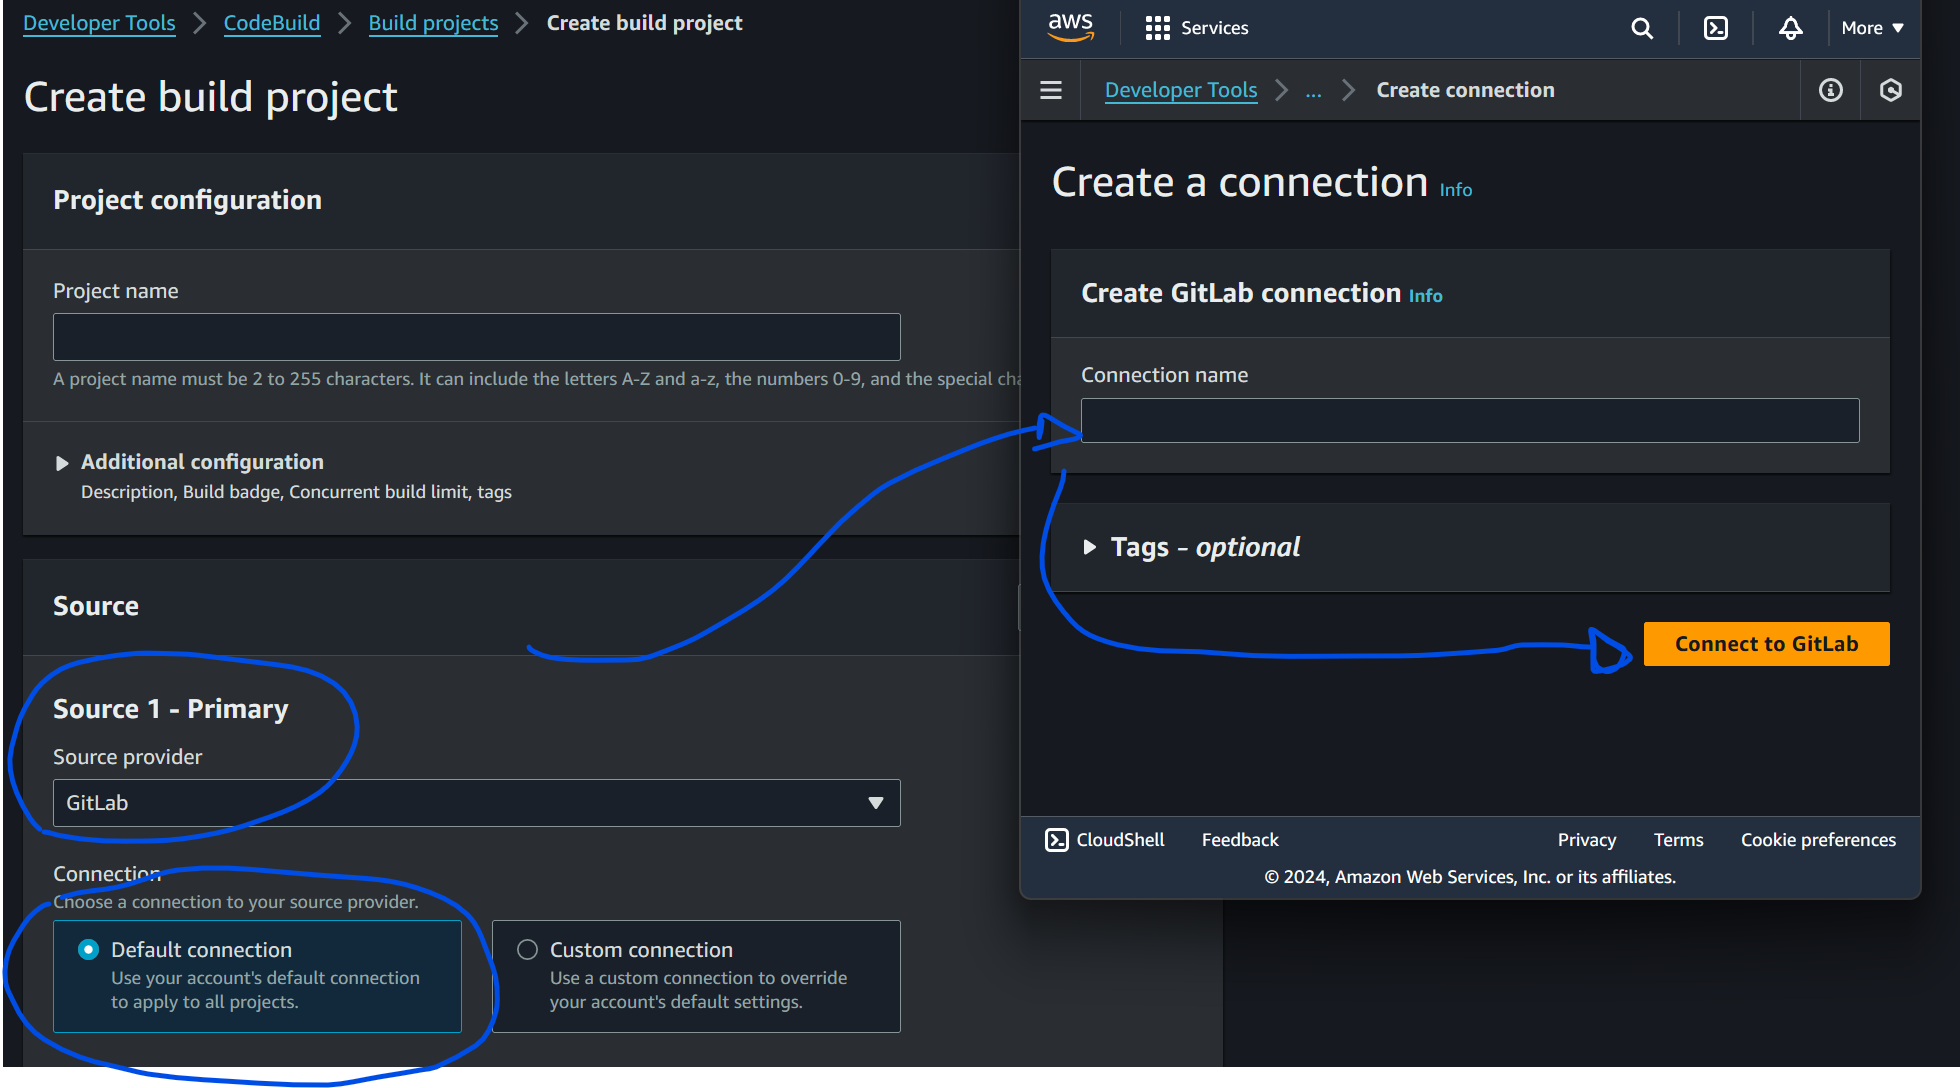1960x1088 pixels.
Task: Open the Services grid menu
Action: [x=1157, y=28]
